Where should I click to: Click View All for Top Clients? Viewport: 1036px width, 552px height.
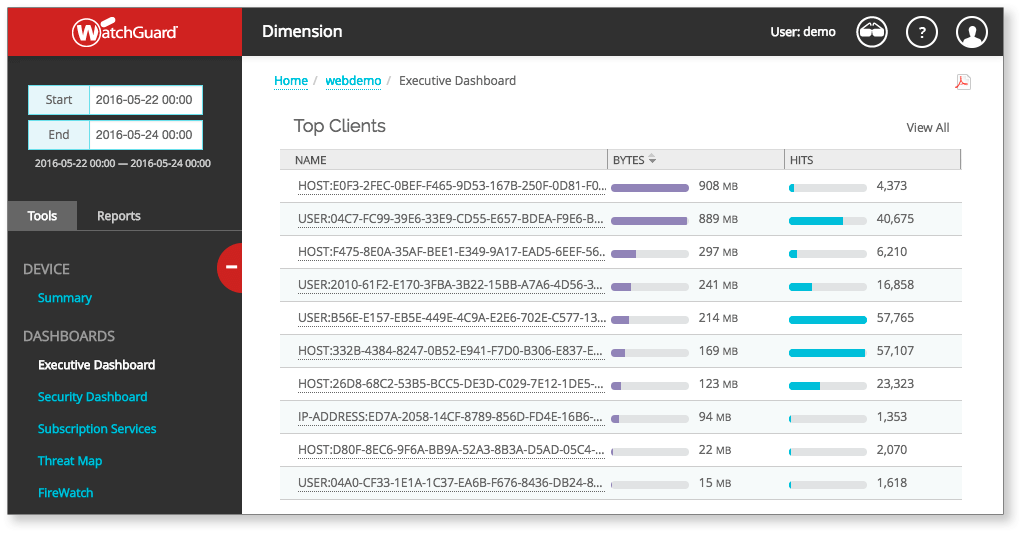point(927,128)
